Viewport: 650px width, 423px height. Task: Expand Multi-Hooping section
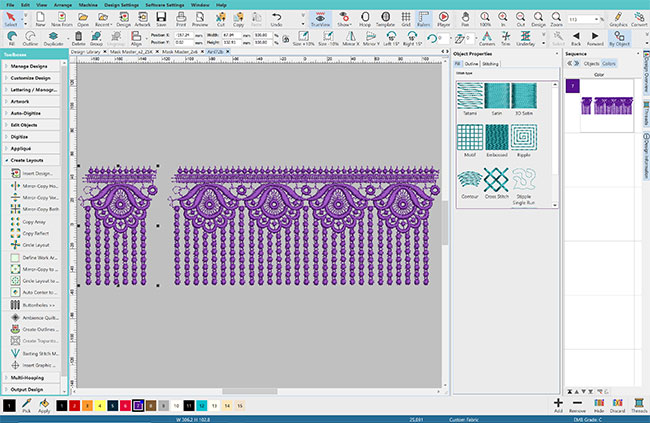point(32,377)
